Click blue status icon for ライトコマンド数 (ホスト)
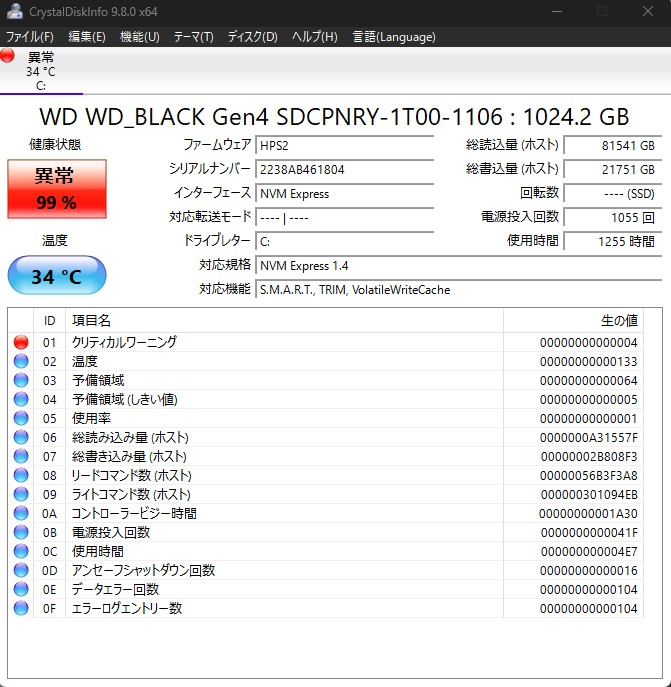This screenshot has height=687, width=671. [x=21, y=494]
